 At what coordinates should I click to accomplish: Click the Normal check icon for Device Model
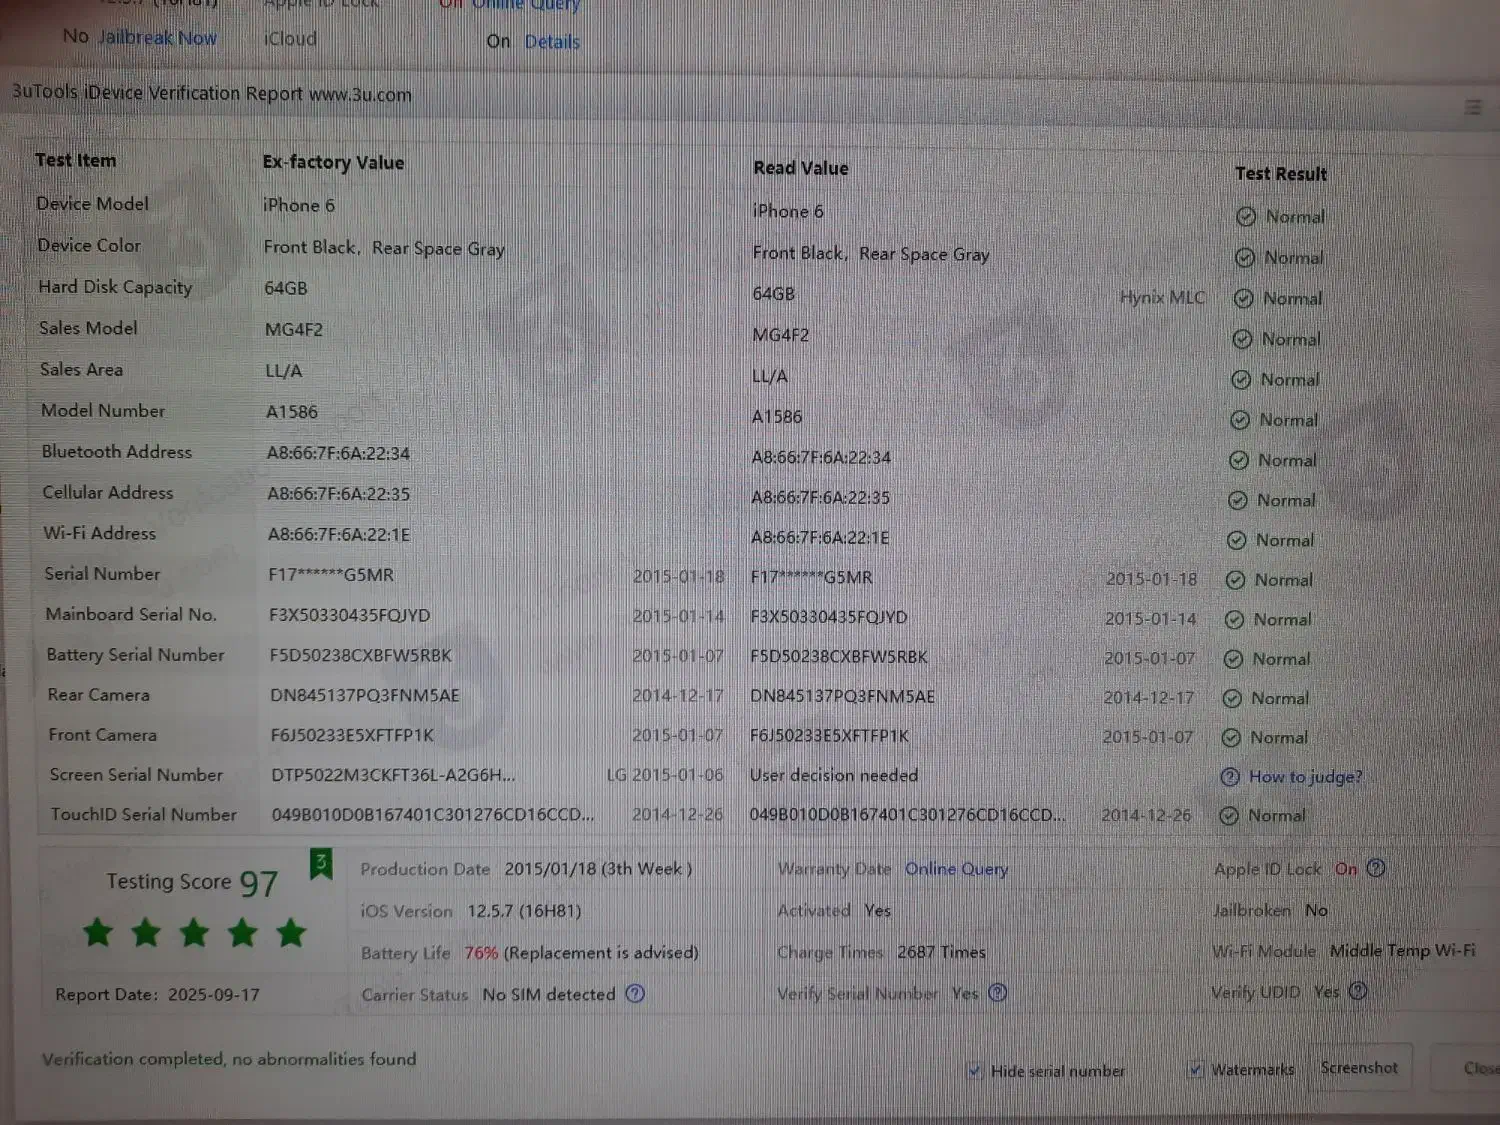(x=1246, y=217)
